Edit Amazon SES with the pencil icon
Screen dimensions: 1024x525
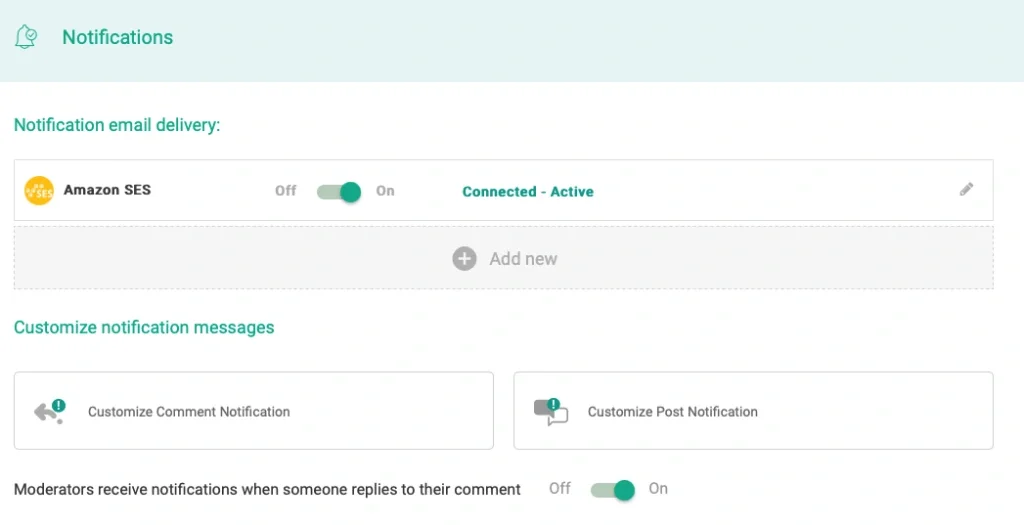click(x=966, y=189)
